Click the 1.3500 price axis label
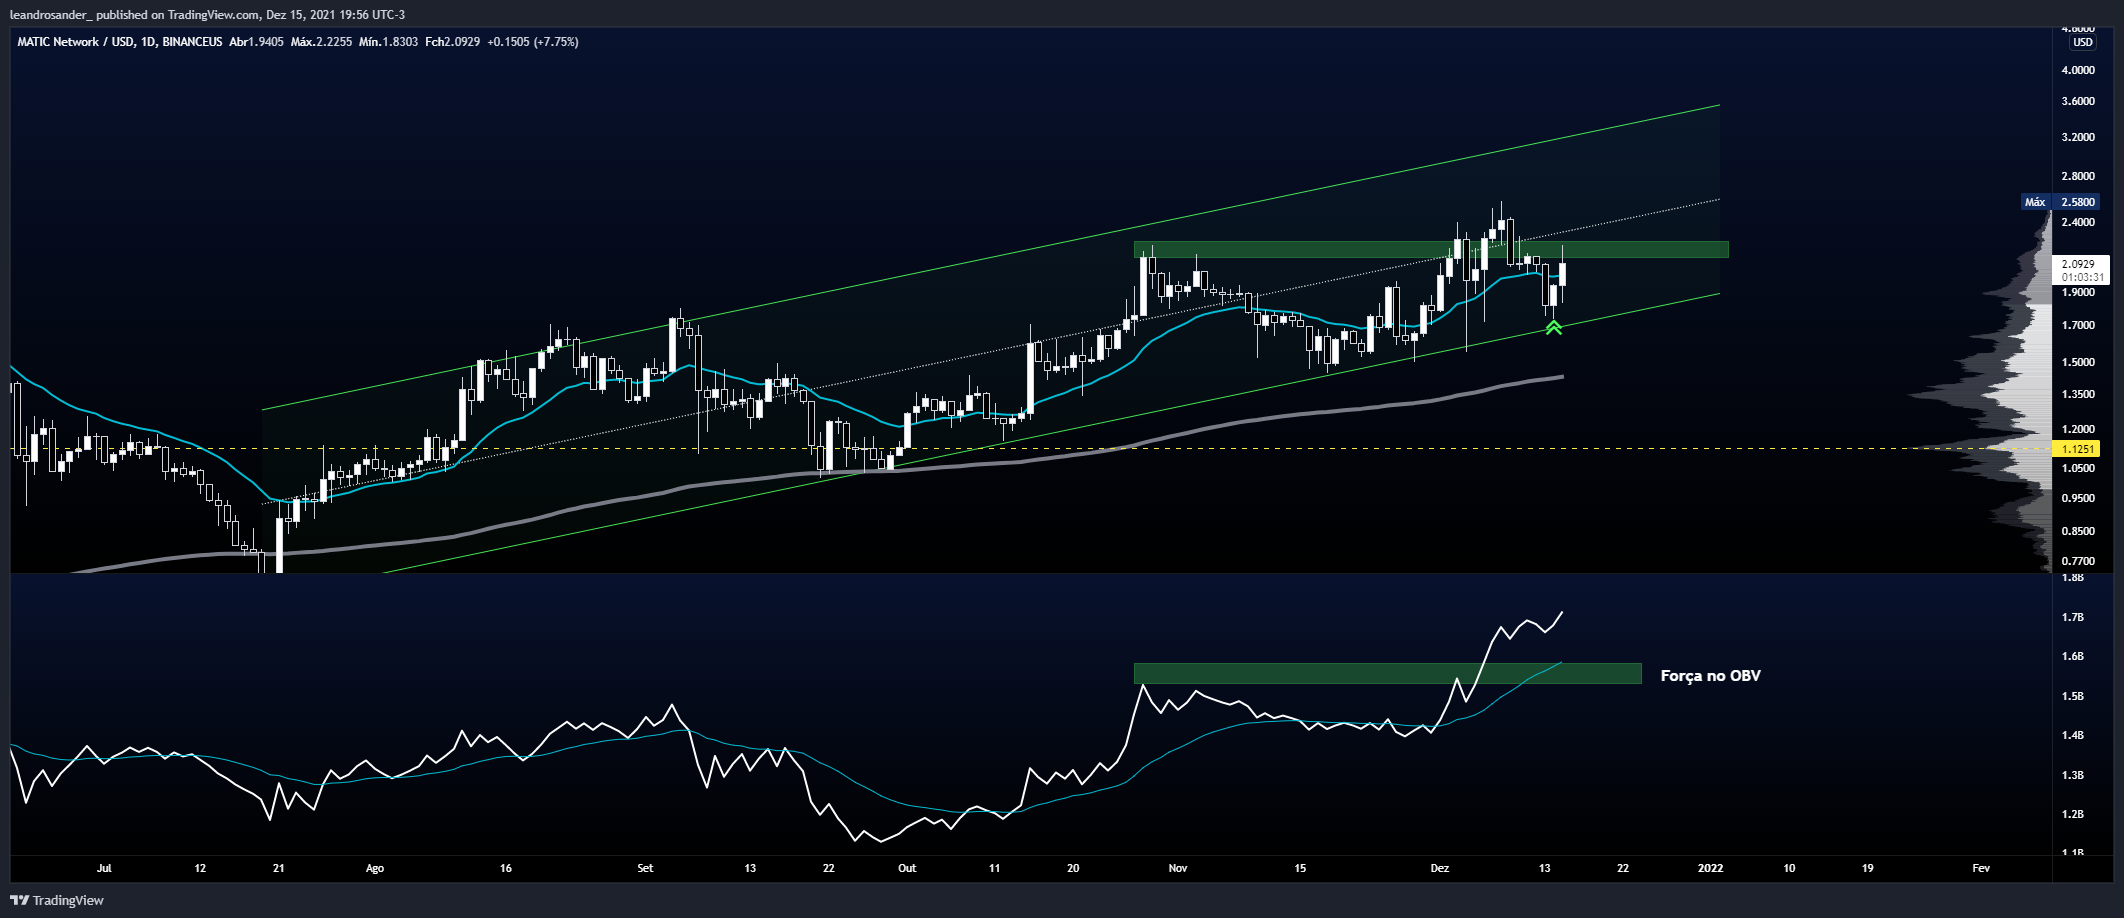Viewport: 2124px width, 918px height. point(2078,394)
